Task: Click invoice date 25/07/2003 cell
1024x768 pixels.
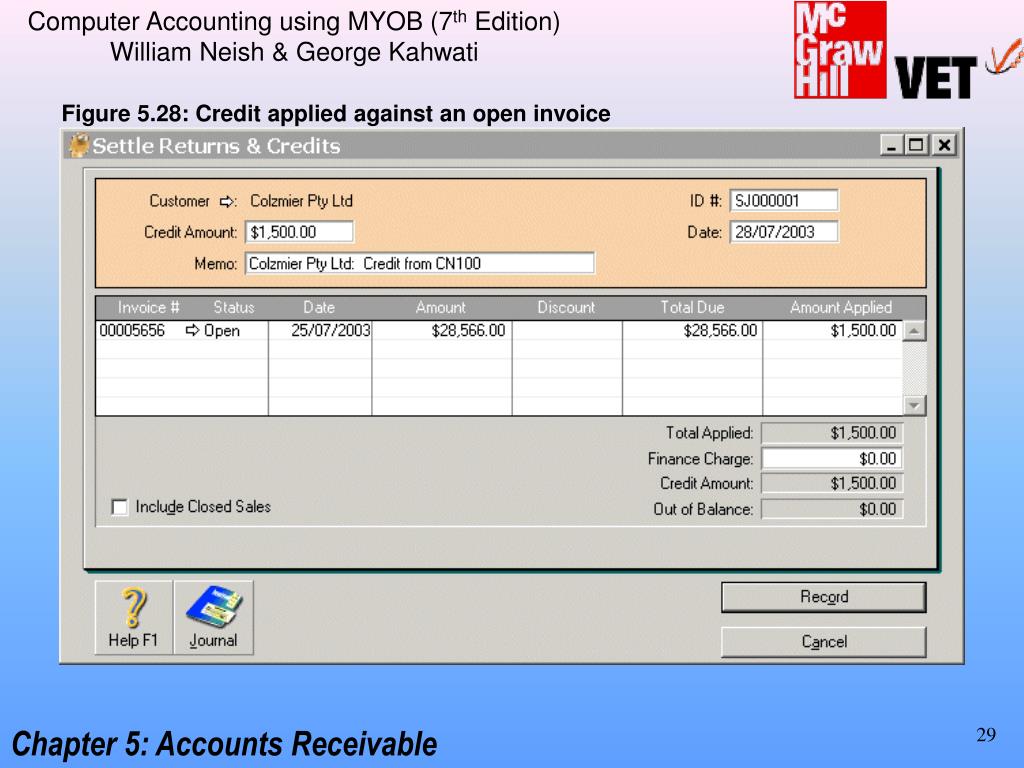Action: click(320, 330)
